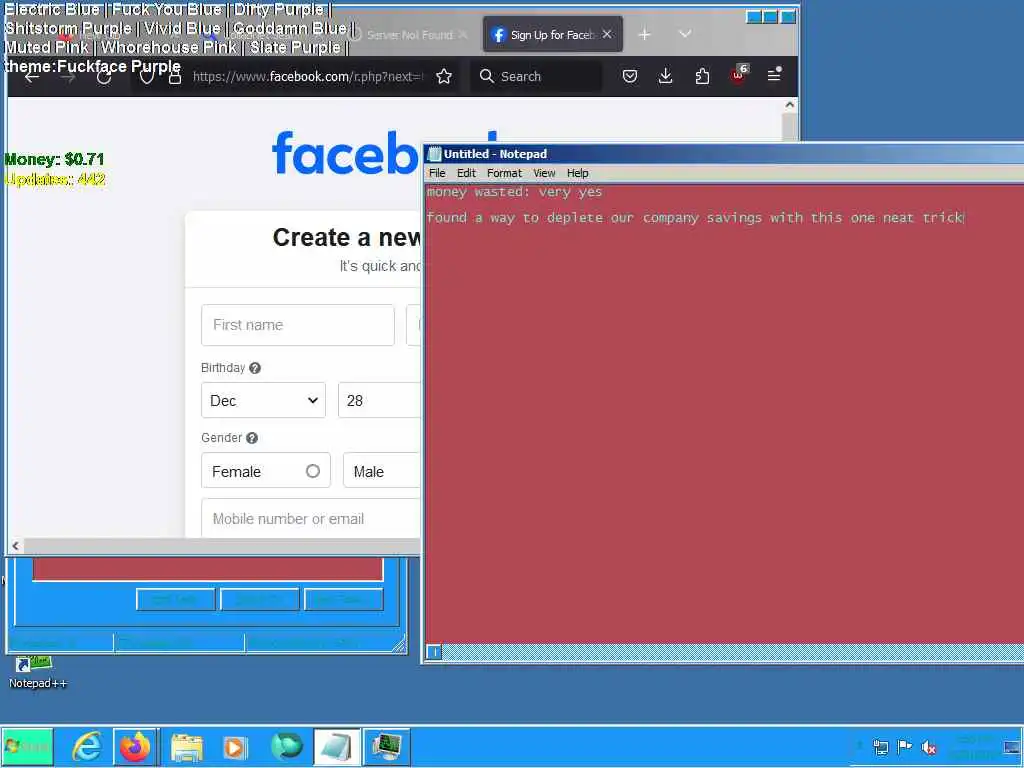This screenshot has width=1024, height=768.
Task: Open the Action Center flag icon
Action: point(904,747)
